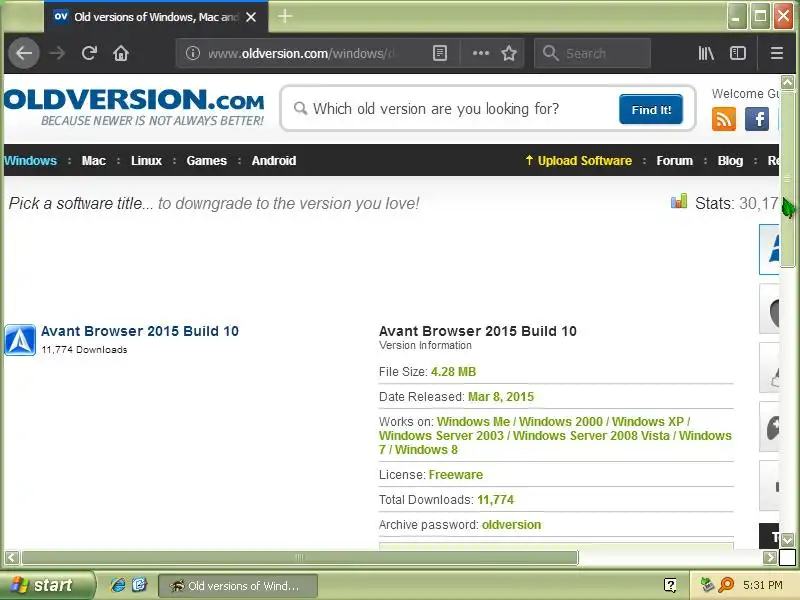This screenshot has width=800, height=600.
Task: Click the magnifier tray icon
Action: (726, 585)
